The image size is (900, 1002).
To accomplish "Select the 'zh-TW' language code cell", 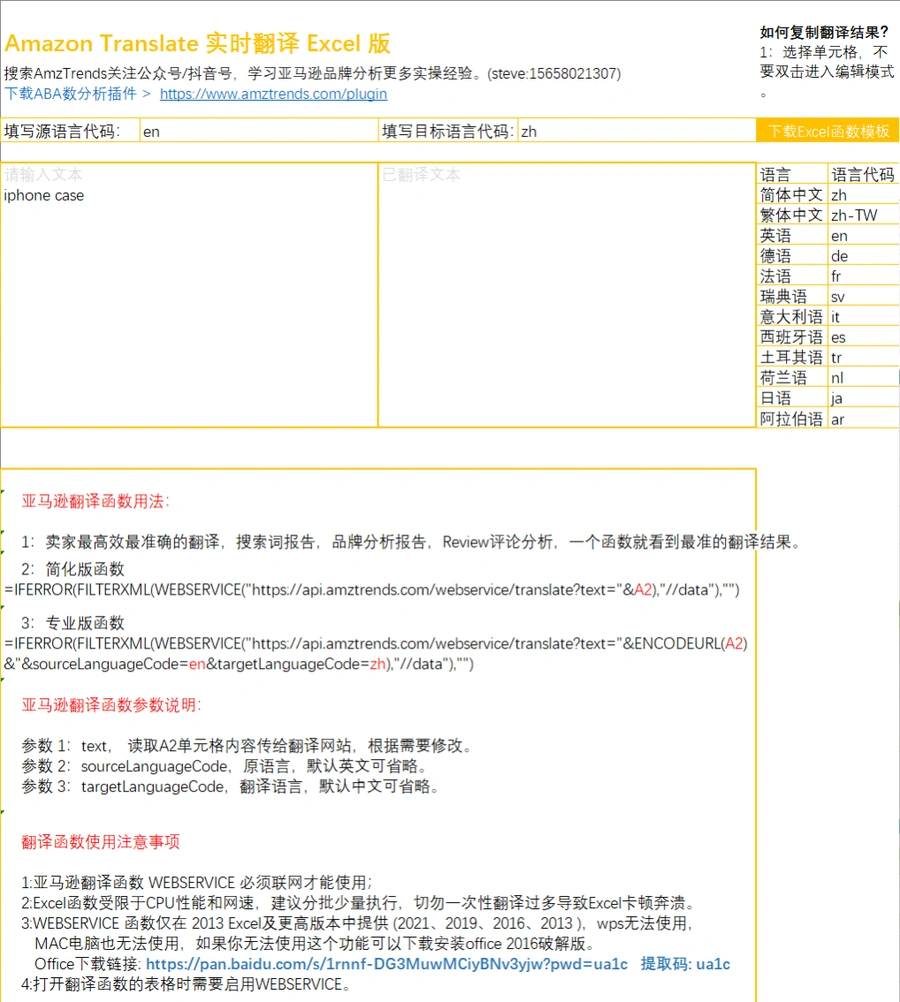I will click(x=864, y=215).
